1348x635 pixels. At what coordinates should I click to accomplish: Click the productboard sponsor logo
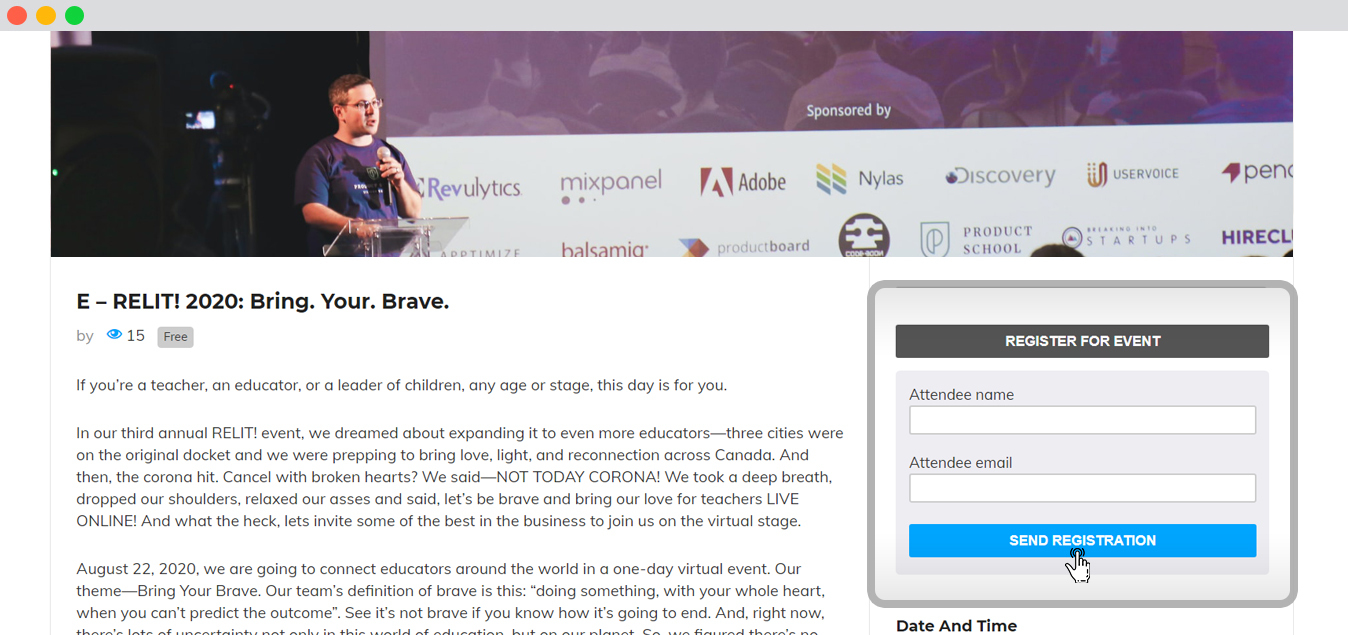click(x=744, y=247)
